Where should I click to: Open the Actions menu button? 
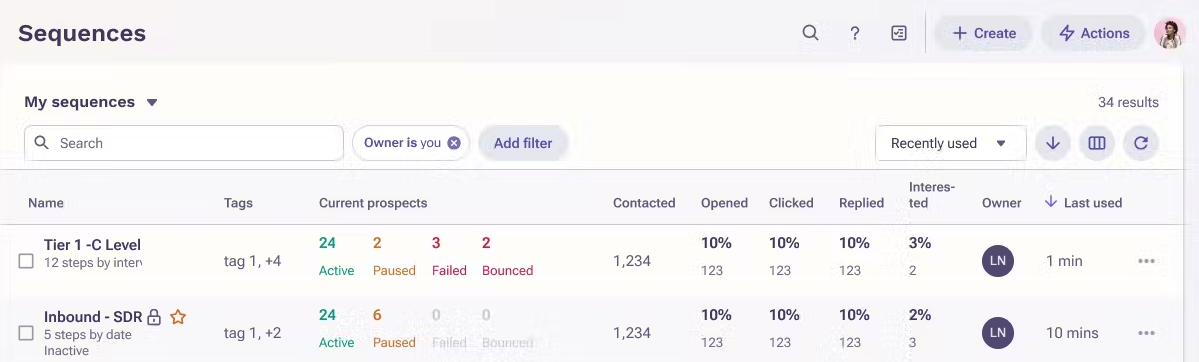pos(1094,33)
